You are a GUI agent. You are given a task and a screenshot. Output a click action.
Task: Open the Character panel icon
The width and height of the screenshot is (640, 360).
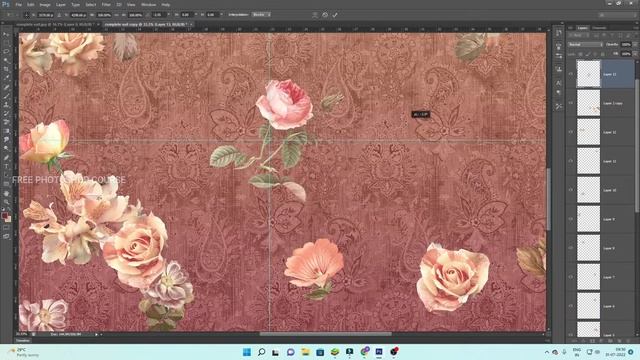point(559,83)
